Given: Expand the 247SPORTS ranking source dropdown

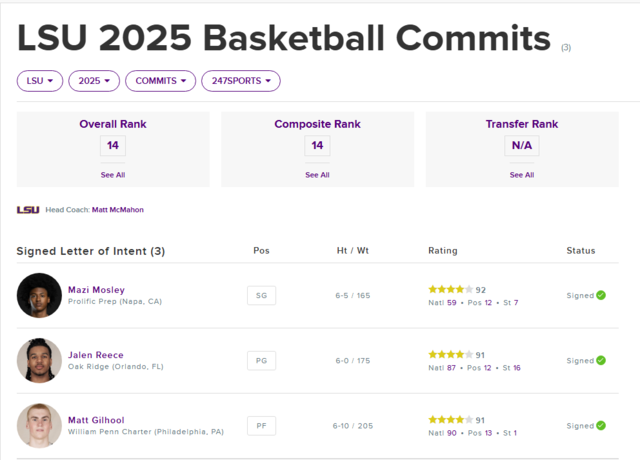Looking at the screenshot, I should click(x=241, y=81).
